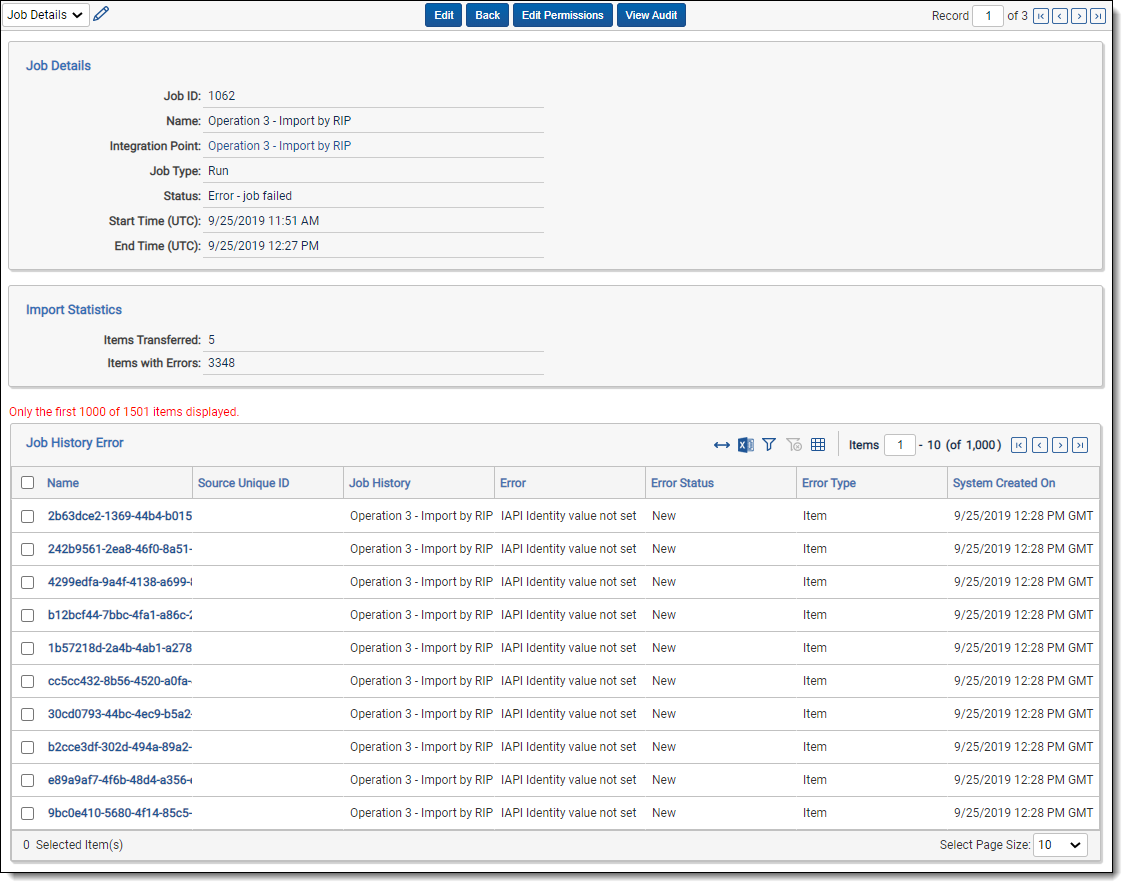Viewport: 1128px width, 888px height.
Task: Go to last page of error items
Action: pos(1080,446)
